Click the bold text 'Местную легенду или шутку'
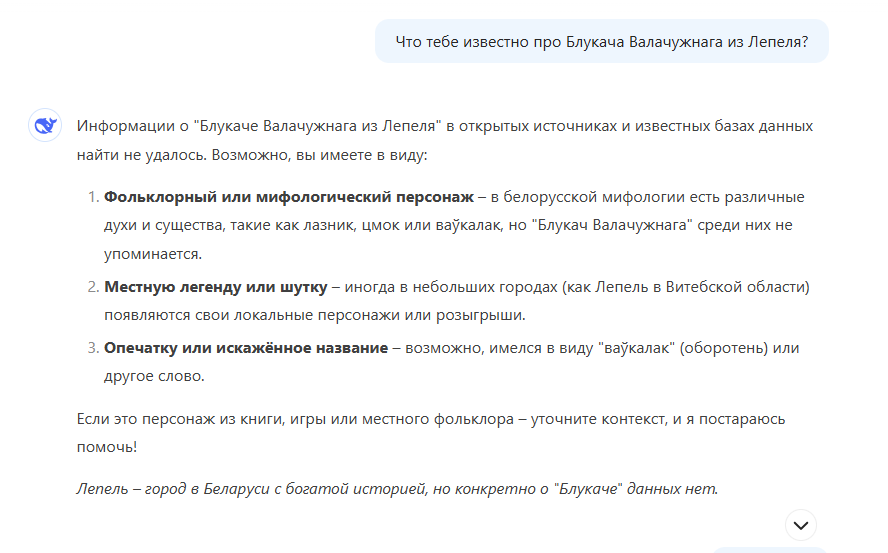888x553 pixels. point(215,287)
